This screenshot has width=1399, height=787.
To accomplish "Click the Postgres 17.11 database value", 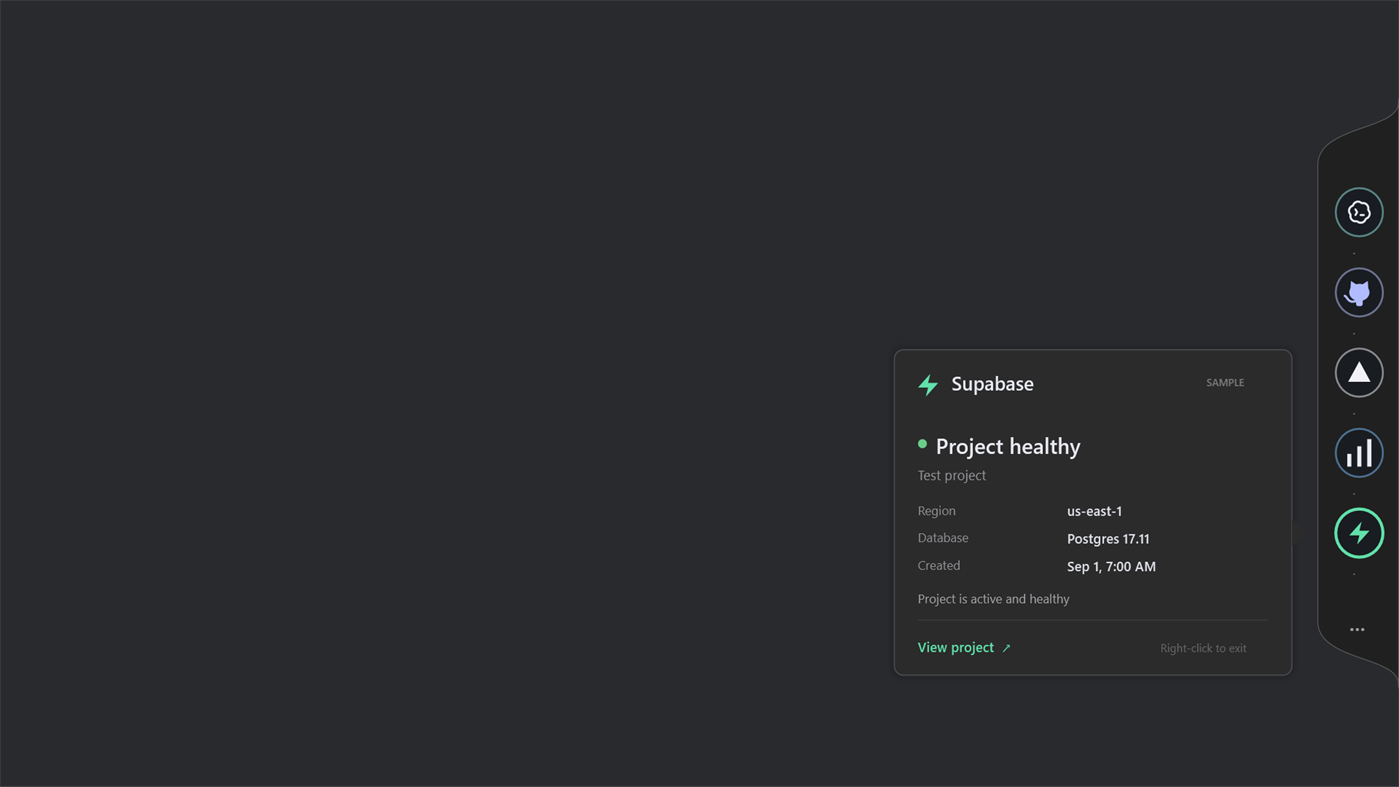I will [1108, 539].
